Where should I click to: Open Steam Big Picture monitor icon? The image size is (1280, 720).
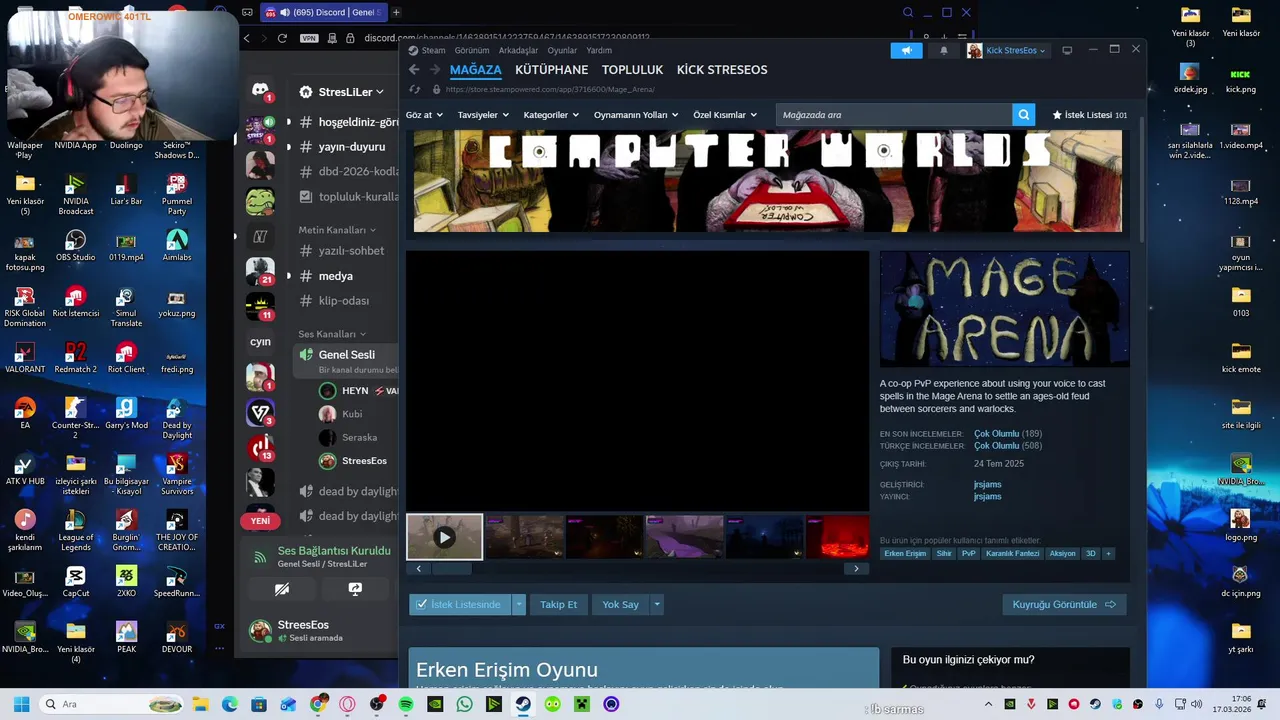[1067, 50]
